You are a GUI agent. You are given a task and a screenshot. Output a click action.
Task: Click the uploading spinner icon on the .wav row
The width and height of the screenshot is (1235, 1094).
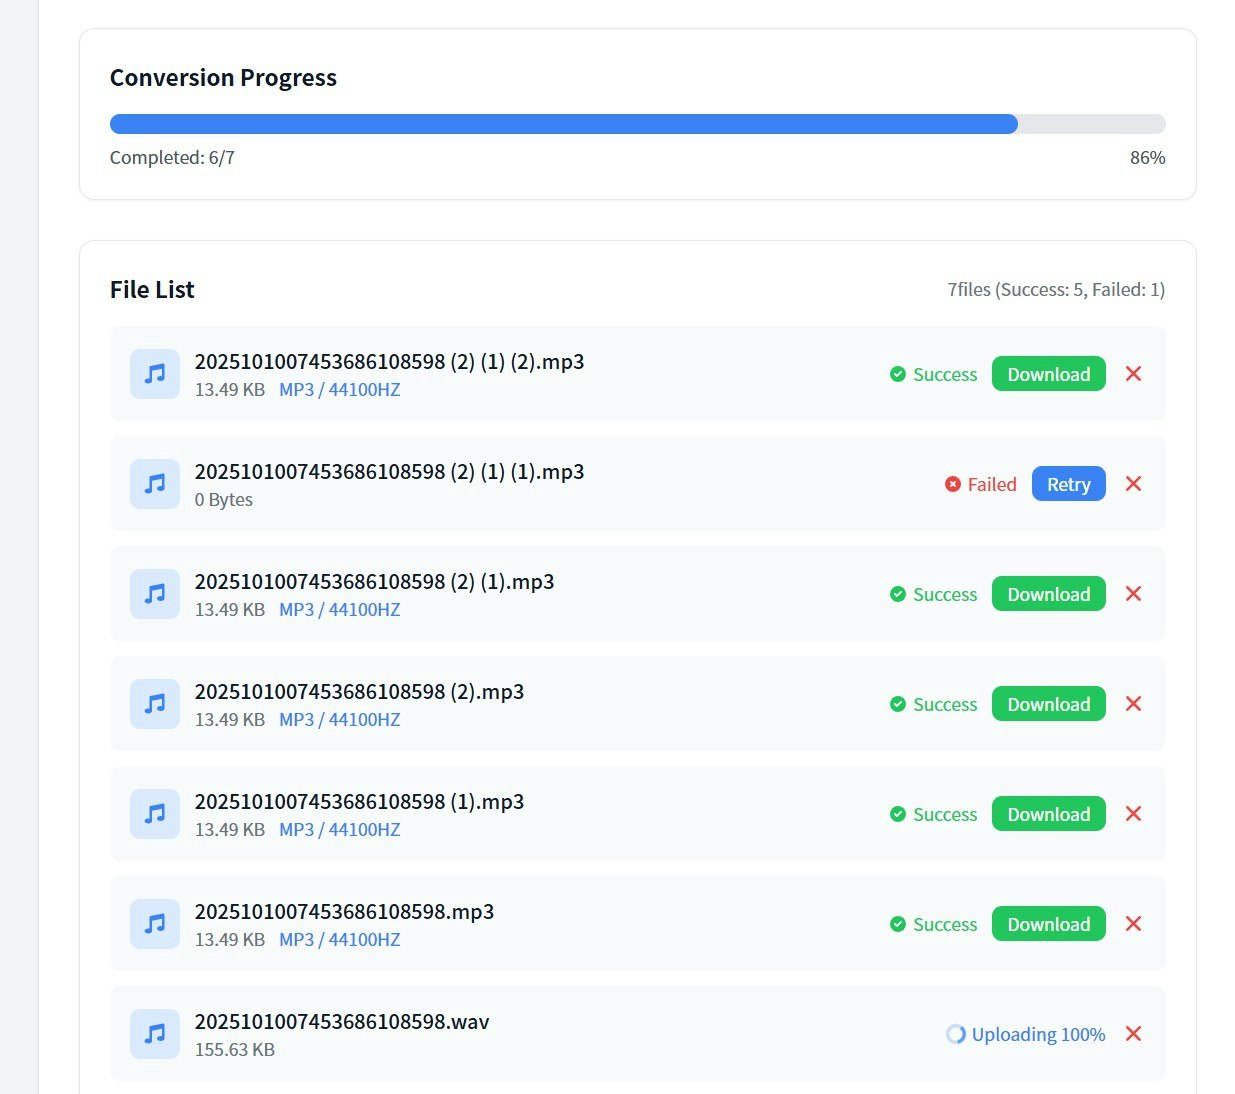(956, 1034)
